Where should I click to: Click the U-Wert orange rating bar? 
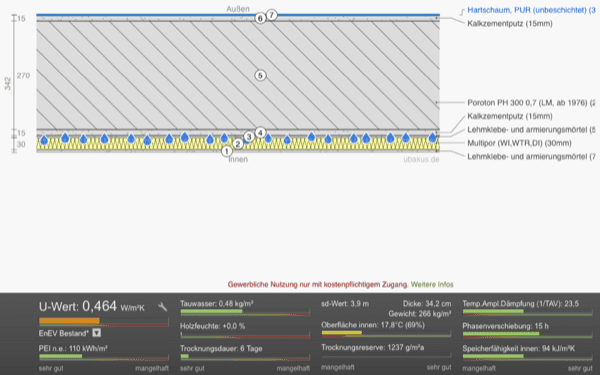pos(69,321)
